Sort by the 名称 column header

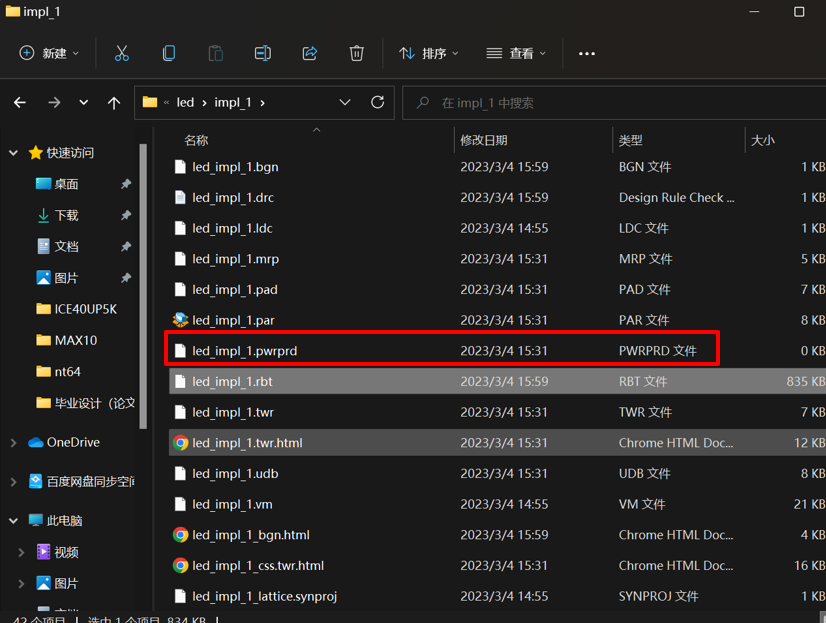[196, 141]
